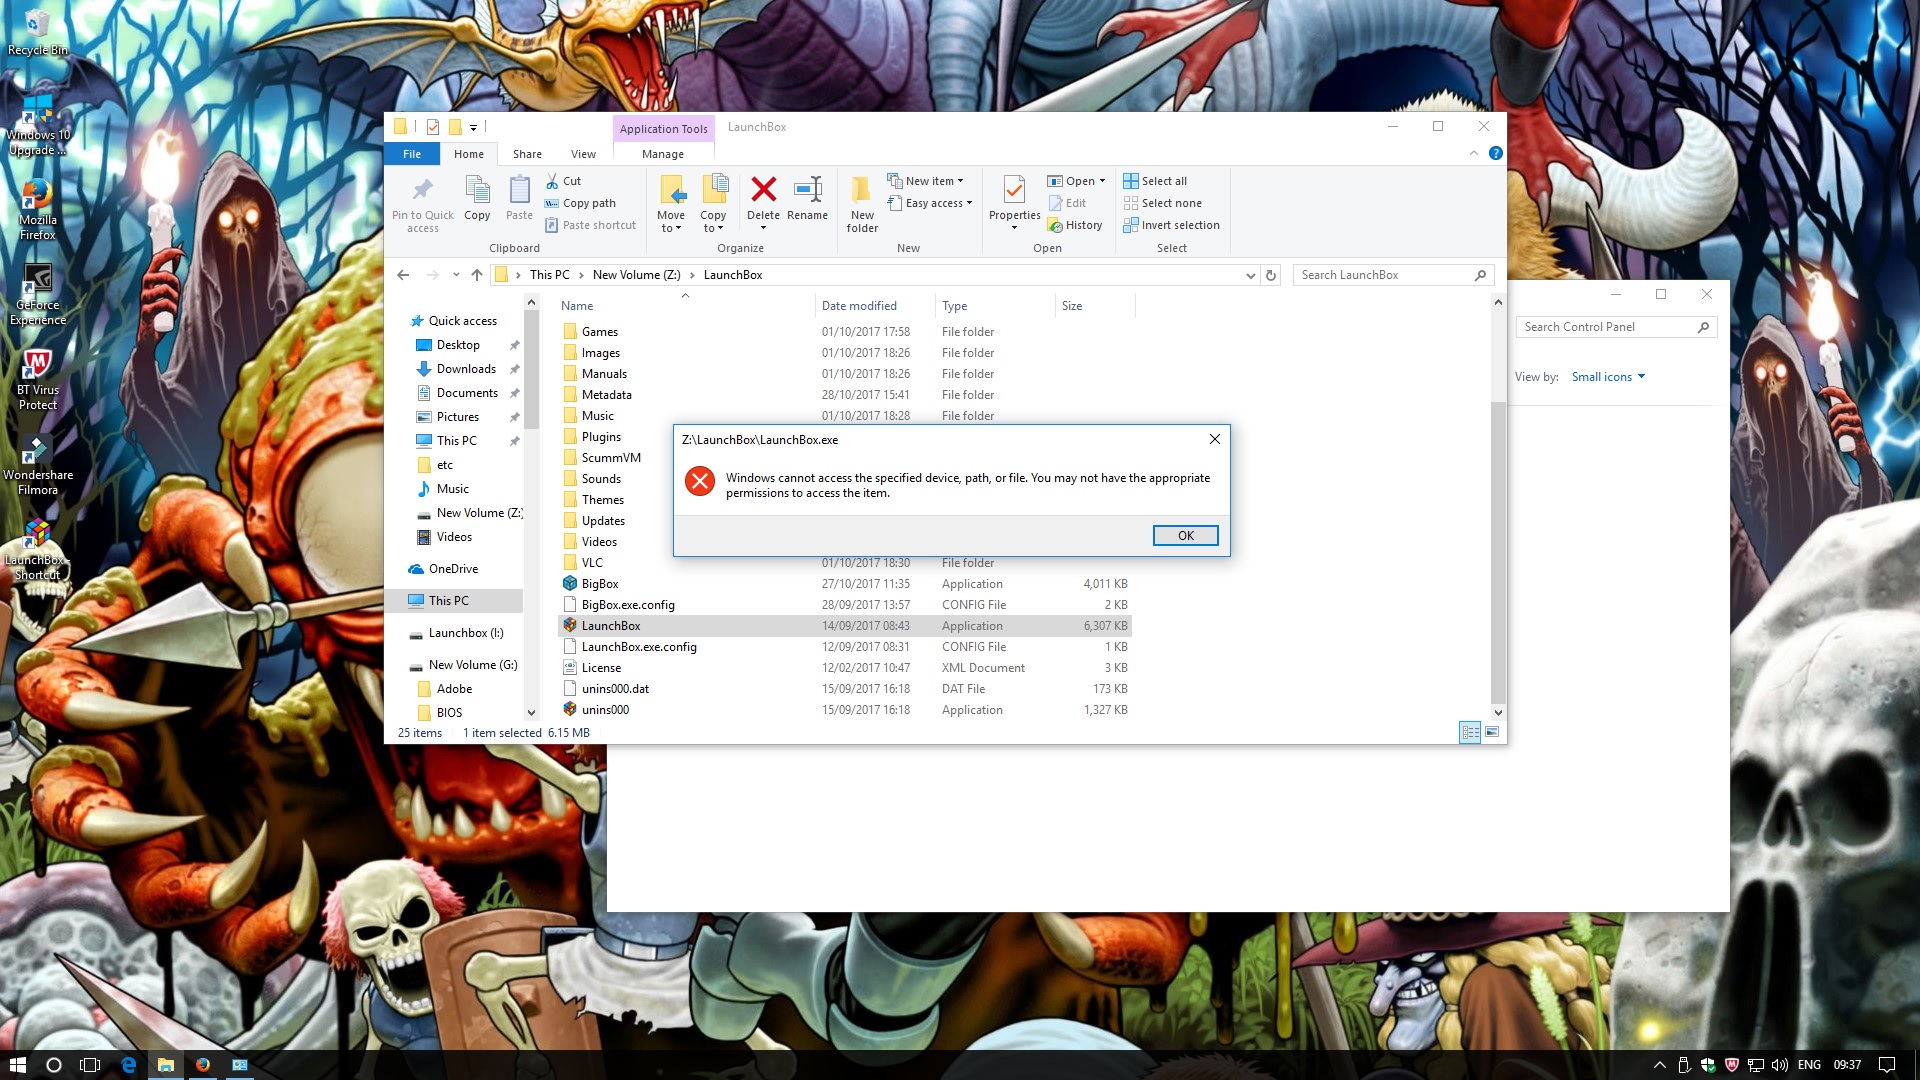Click the Task View taskbar button

pyautogui.click(x=90, y=1065)
